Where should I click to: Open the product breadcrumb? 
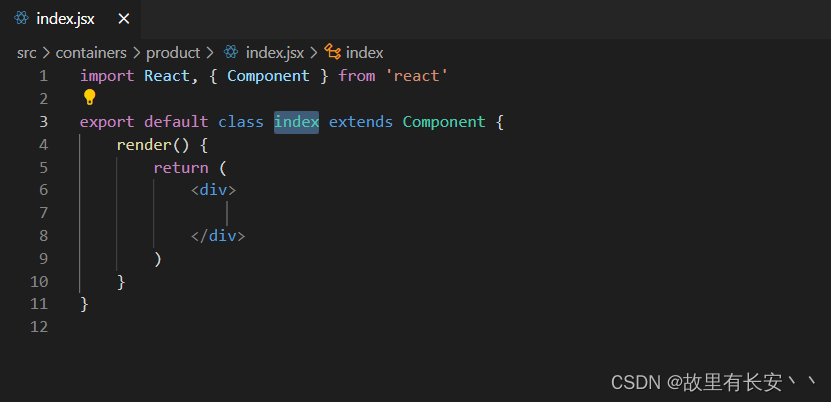(x=173, y=53)
